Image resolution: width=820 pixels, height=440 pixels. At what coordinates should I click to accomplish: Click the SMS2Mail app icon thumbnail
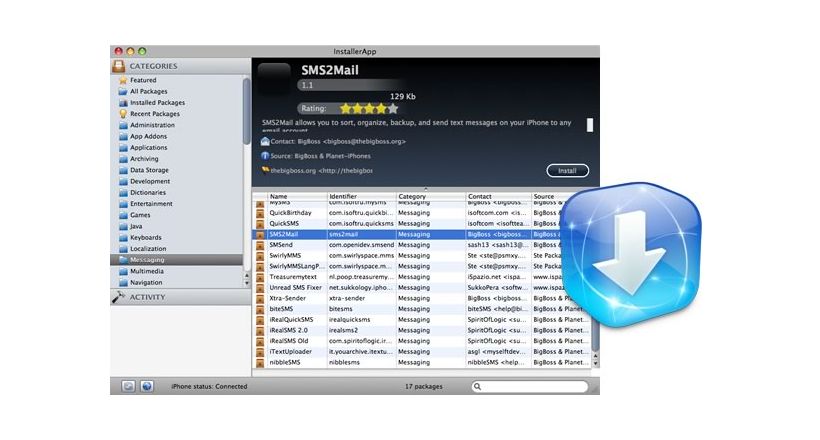[x=274, y=78]
